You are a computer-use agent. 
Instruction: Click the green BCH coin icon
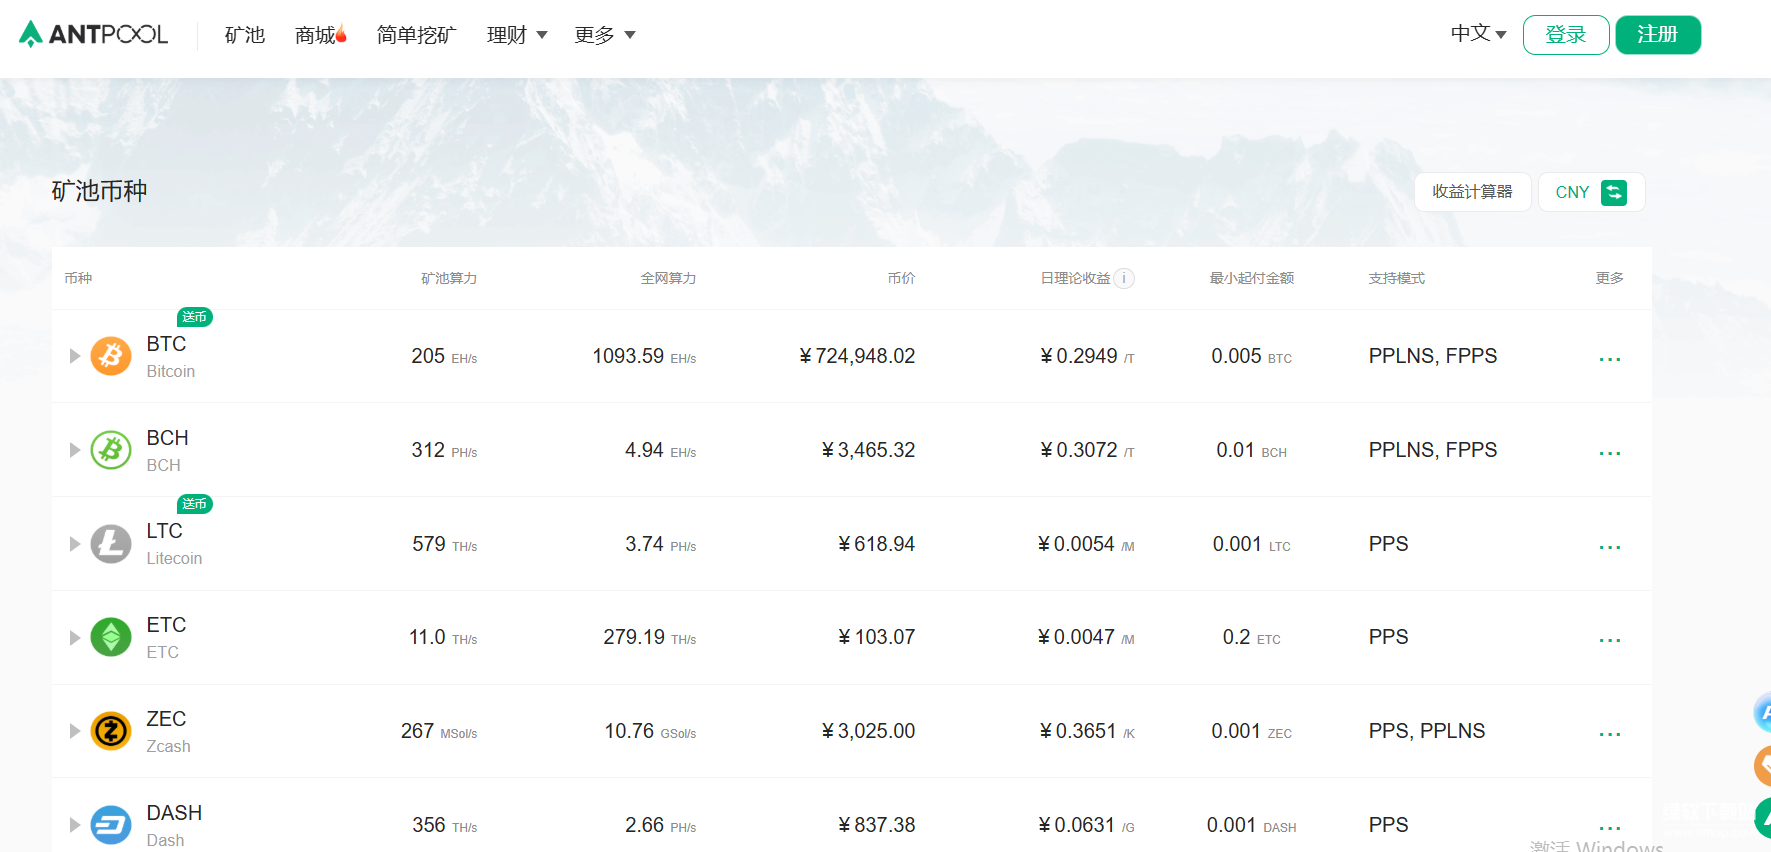point(111,450)
